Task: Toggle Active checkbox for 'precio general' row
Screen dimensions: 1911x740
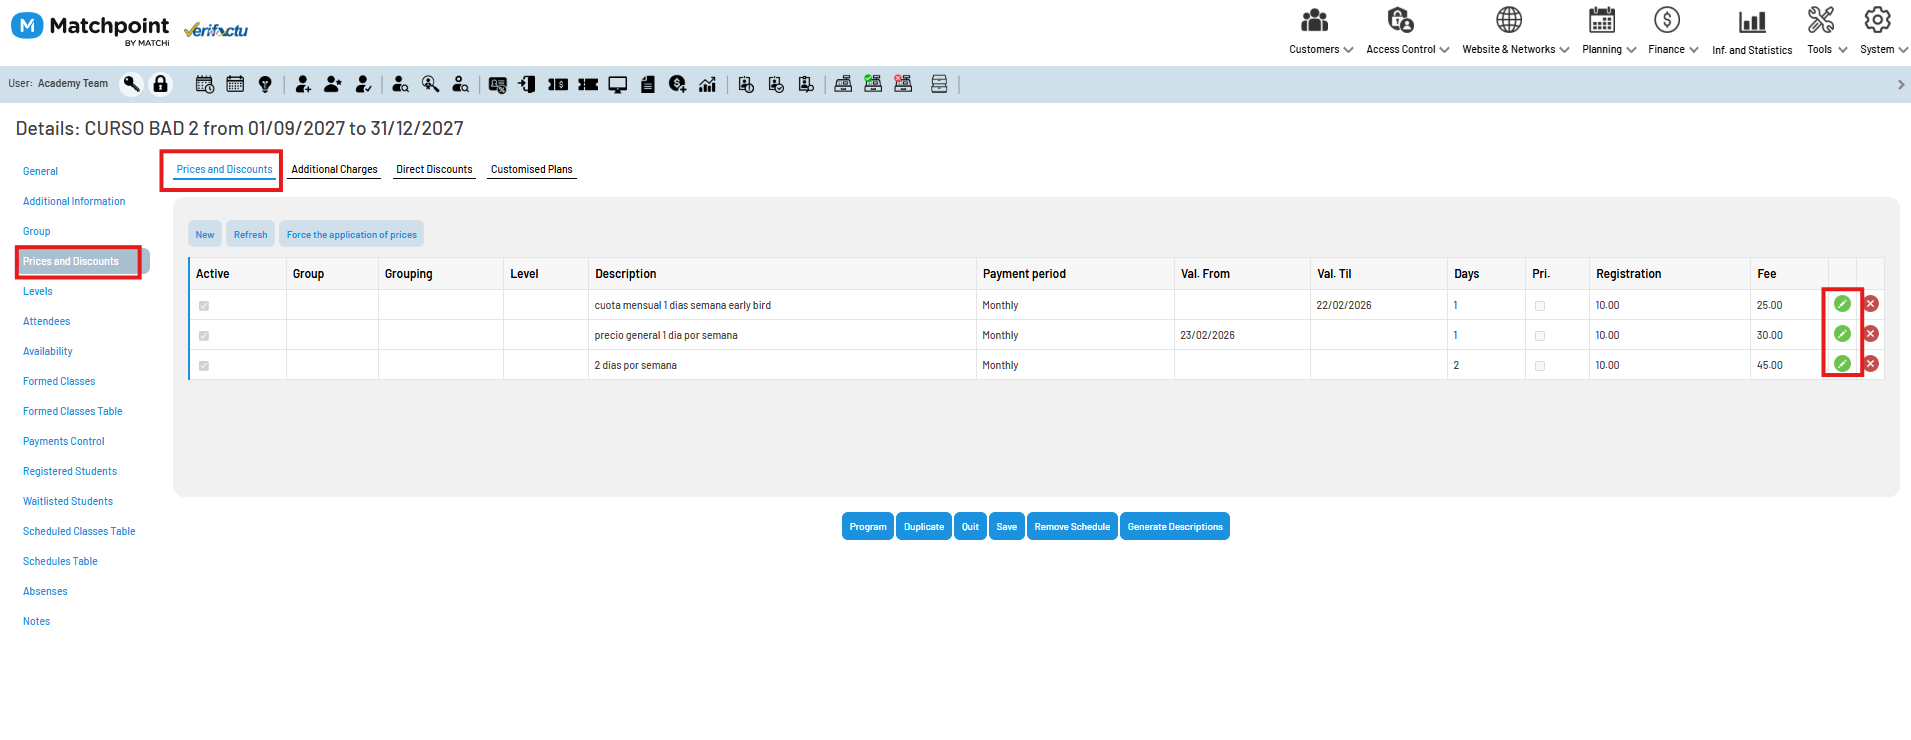Action: (204, 336)
